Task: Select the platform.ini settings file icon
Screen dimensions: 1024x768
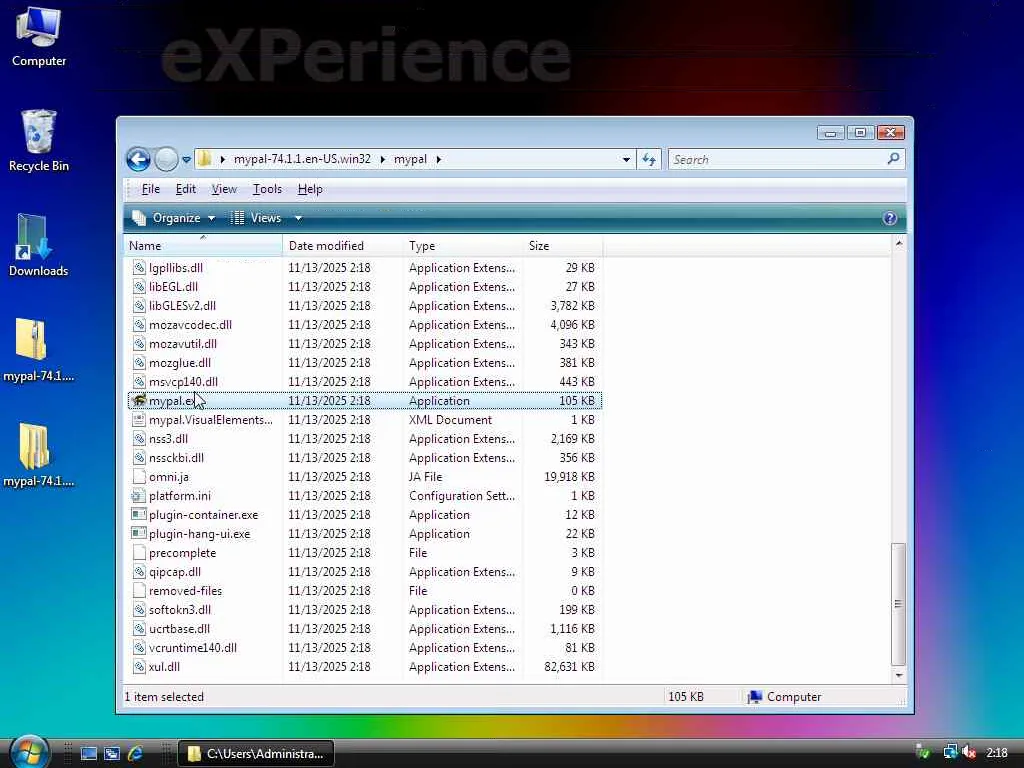Action: [138, 496]
